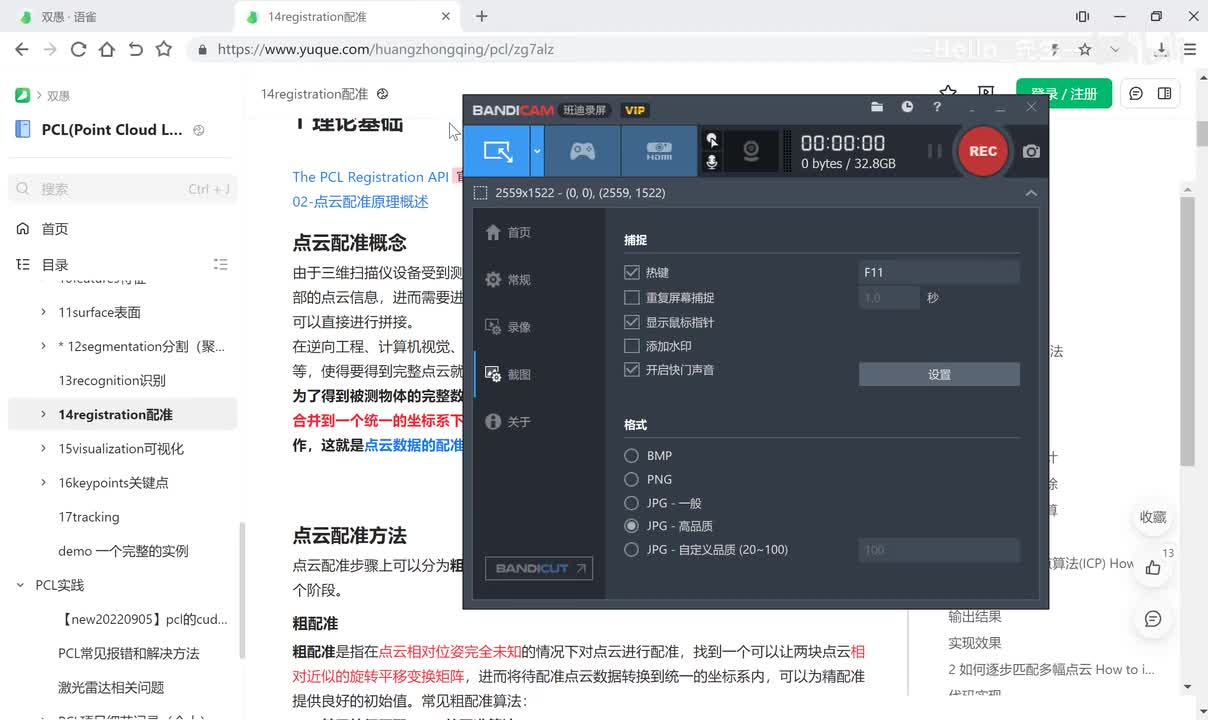Enable 重复屏幕捕捉 checkbox
The height and width of the screenshot is (720, 1208).
(631, 297)
